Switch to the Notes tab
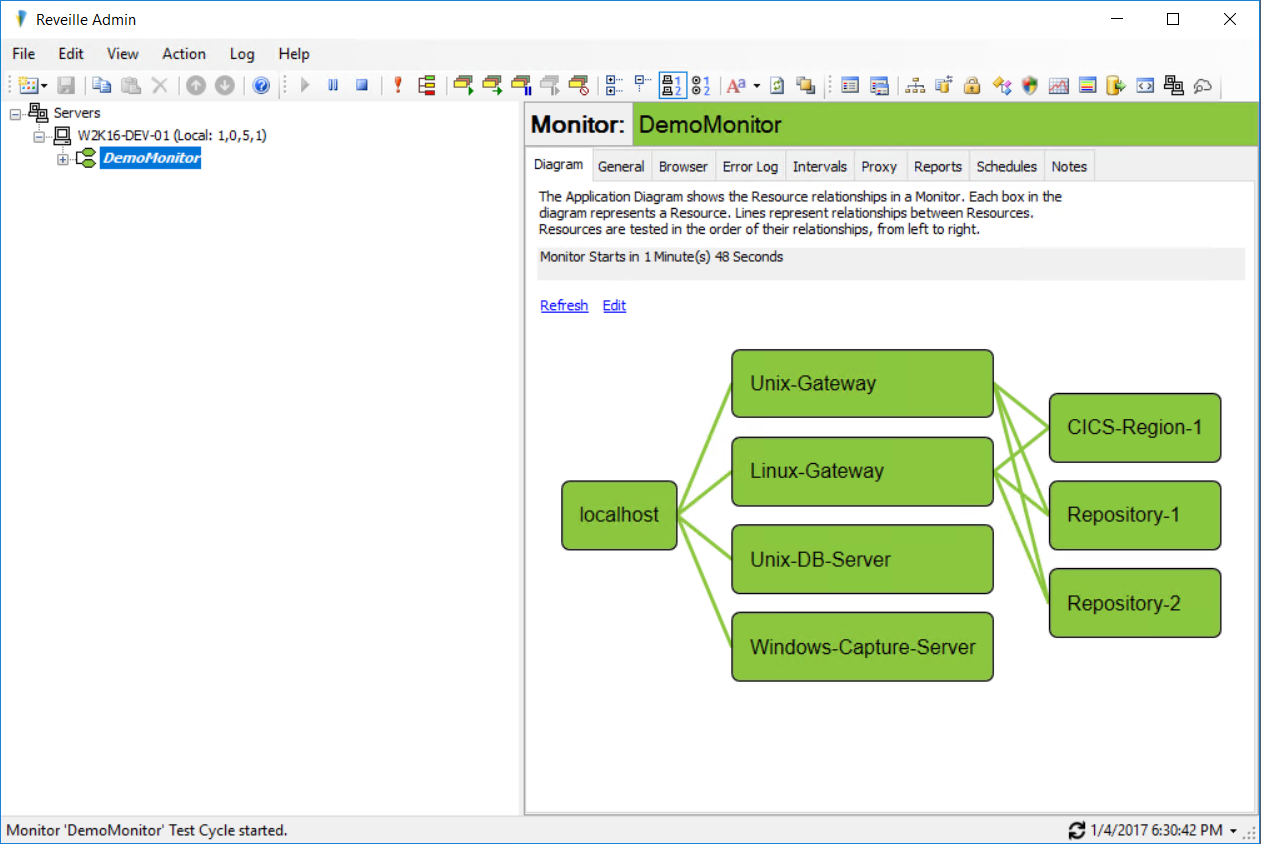The height and width of the screenshot is (844, 1261). tap(1069, 166)
